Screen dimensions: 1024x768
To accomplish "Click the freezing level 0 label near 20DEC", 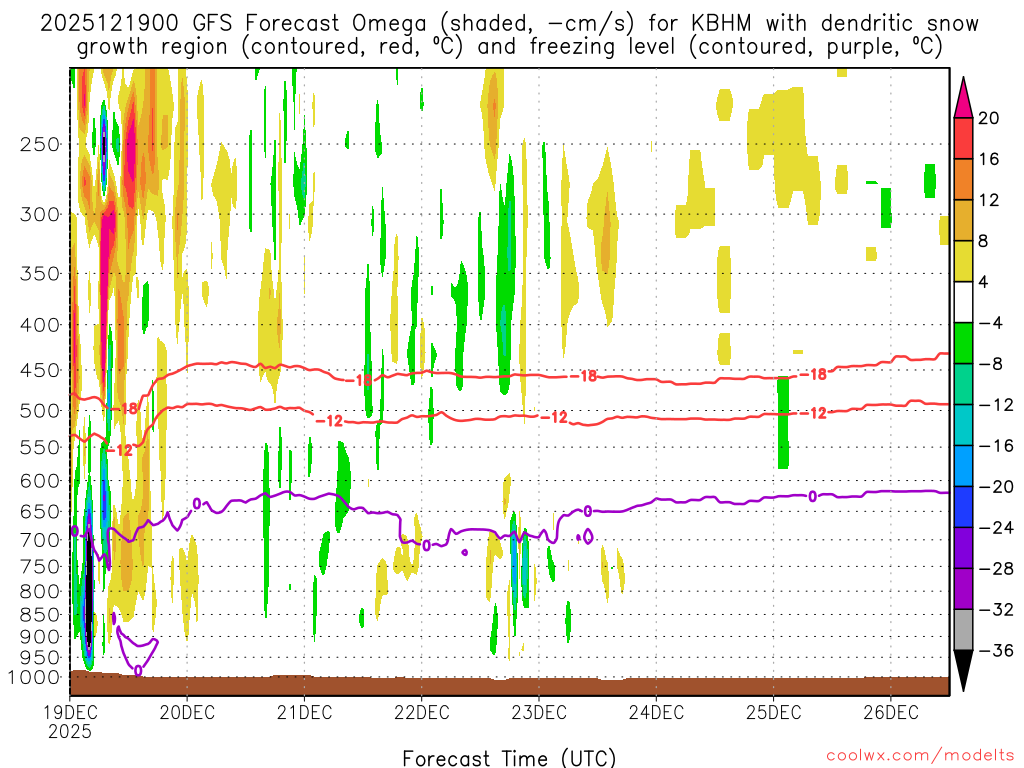I will 197,504.
